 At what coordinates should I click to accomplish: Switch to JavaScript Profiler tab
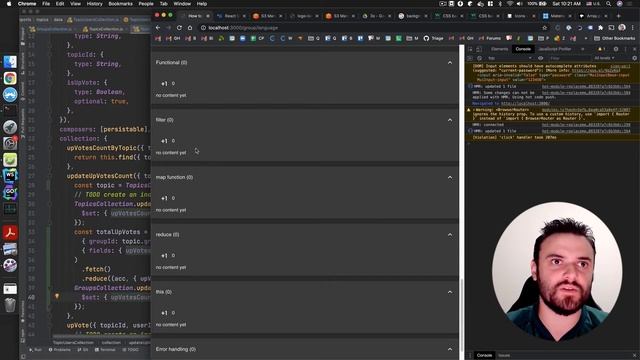[554, 49]
